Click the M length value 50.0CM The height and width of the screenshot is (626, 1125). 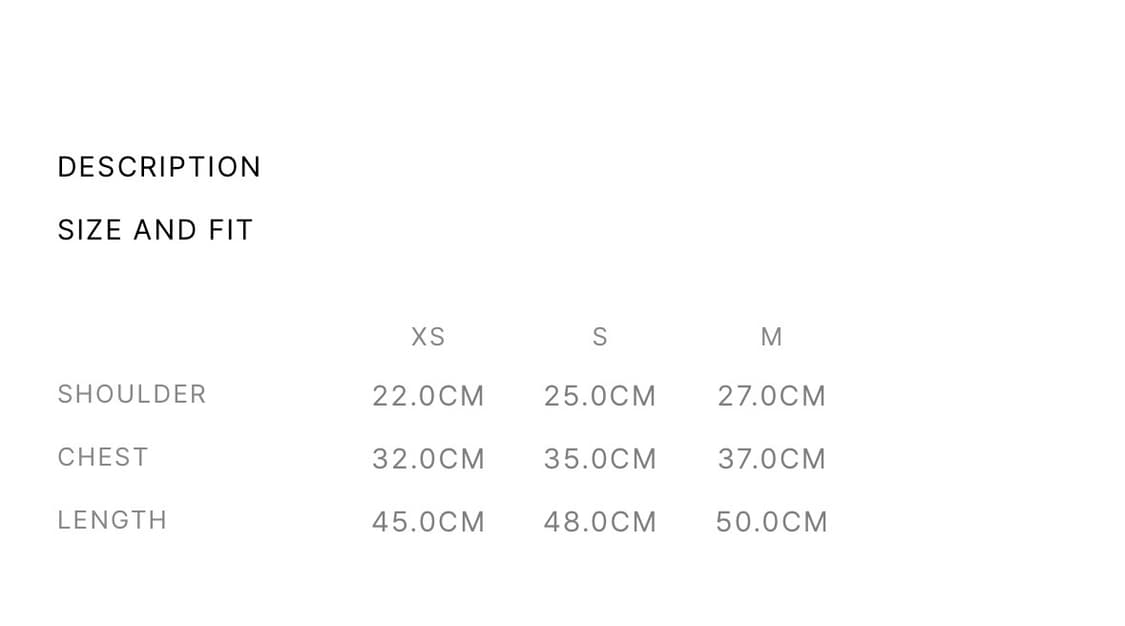[771, 522]
